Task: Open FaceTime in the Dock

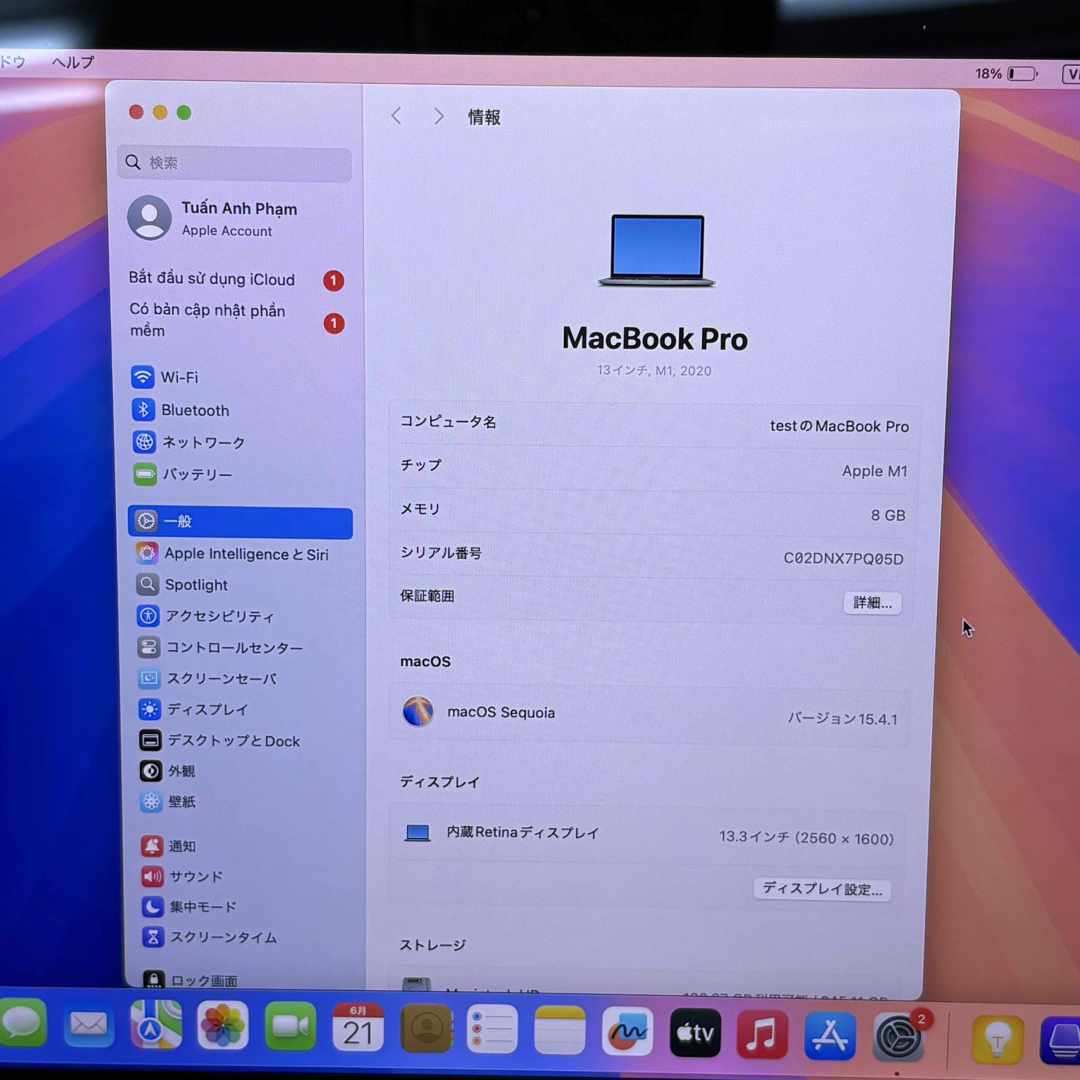Action: click(290, 1027)
